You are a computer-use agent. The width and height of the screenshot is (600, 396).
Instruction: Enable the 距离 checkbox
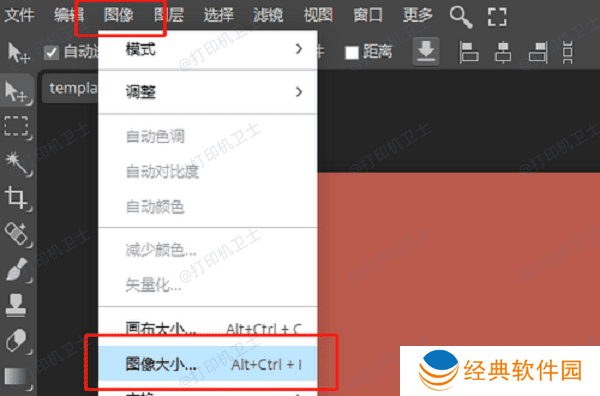point(352,52)
